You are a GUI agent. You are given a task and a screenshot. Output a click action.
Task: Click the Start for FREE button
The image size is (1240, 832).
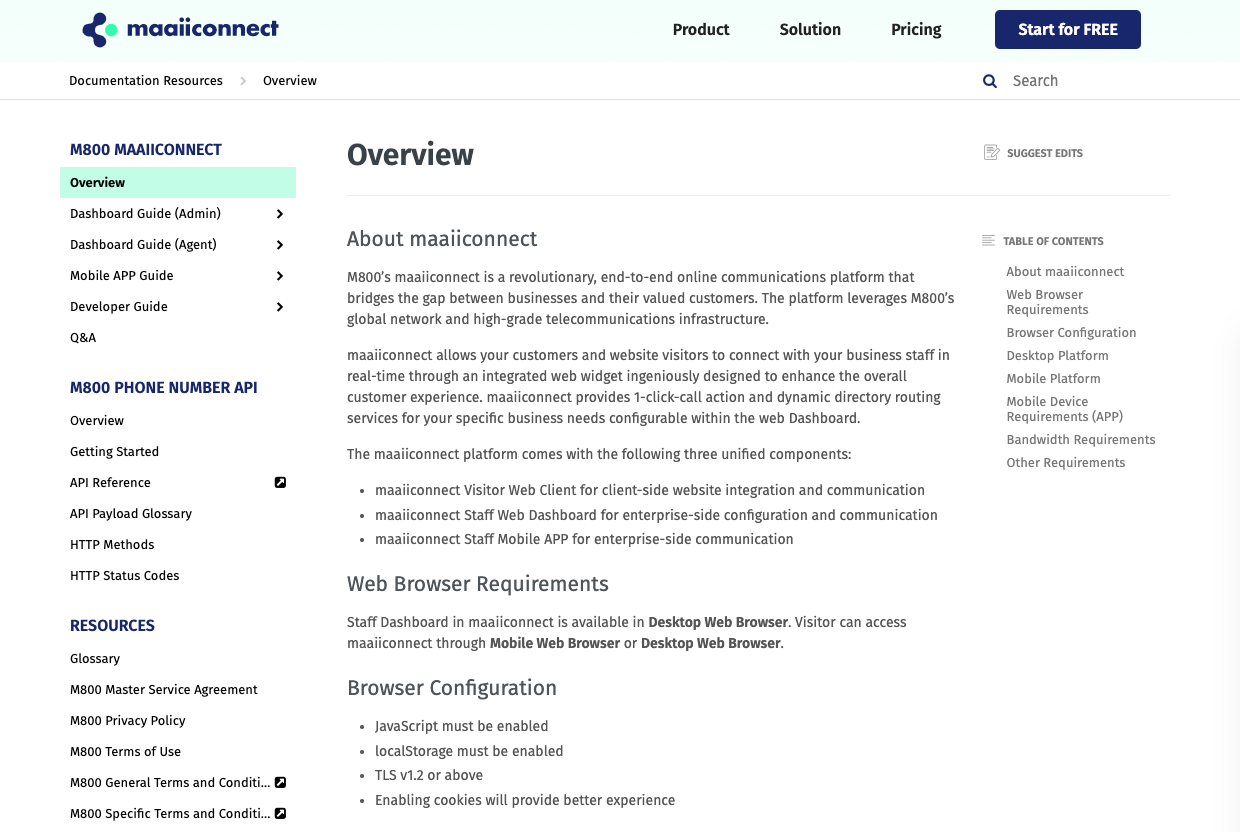coord(1068,30)
